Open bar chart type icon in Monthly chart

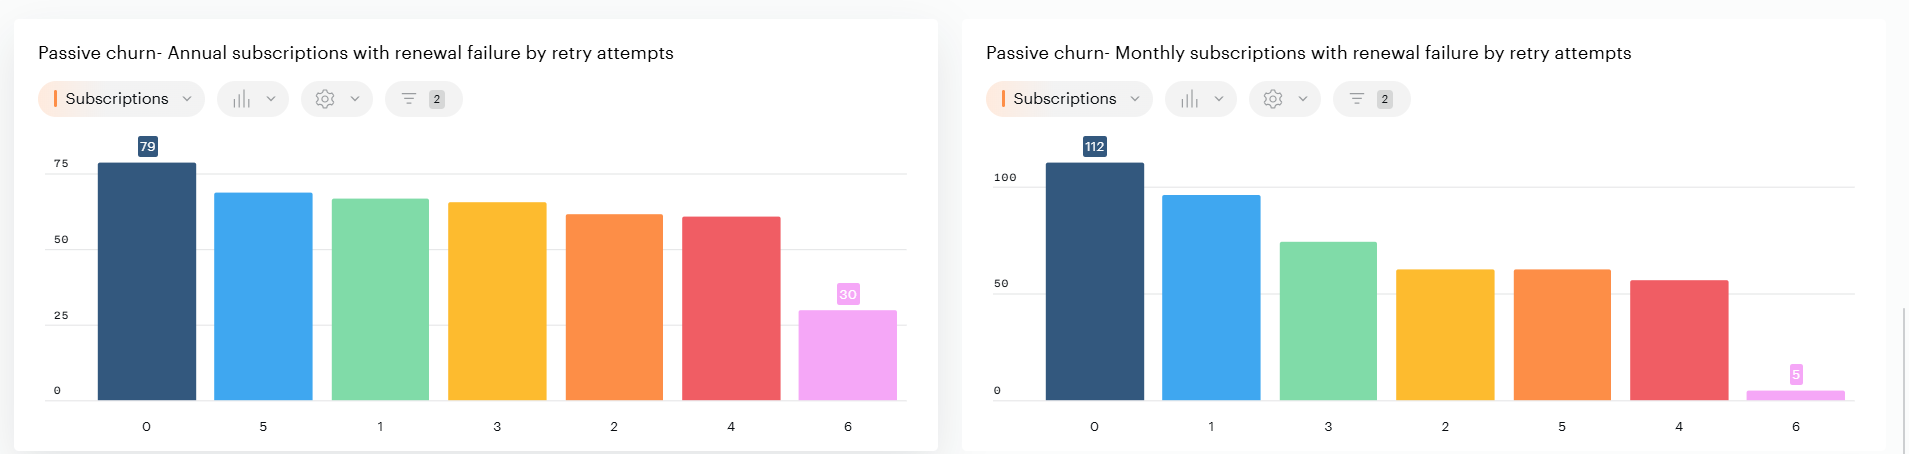(1189, 99)
